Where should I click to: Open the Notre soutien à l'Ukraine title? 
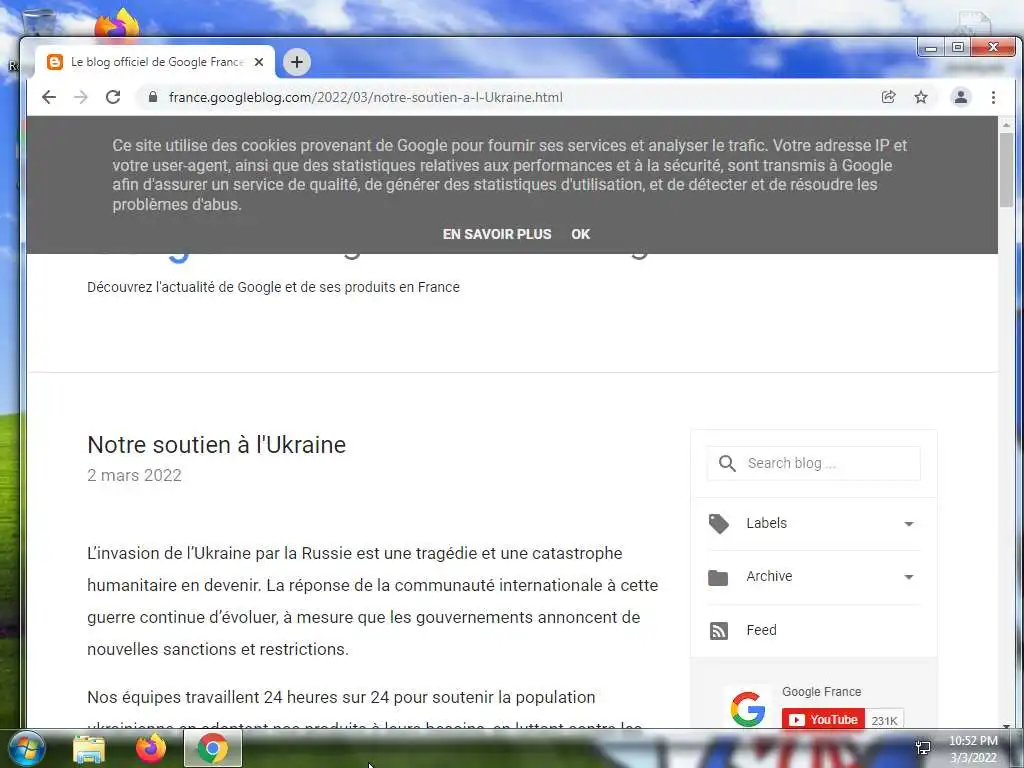[x=216, y=445]
